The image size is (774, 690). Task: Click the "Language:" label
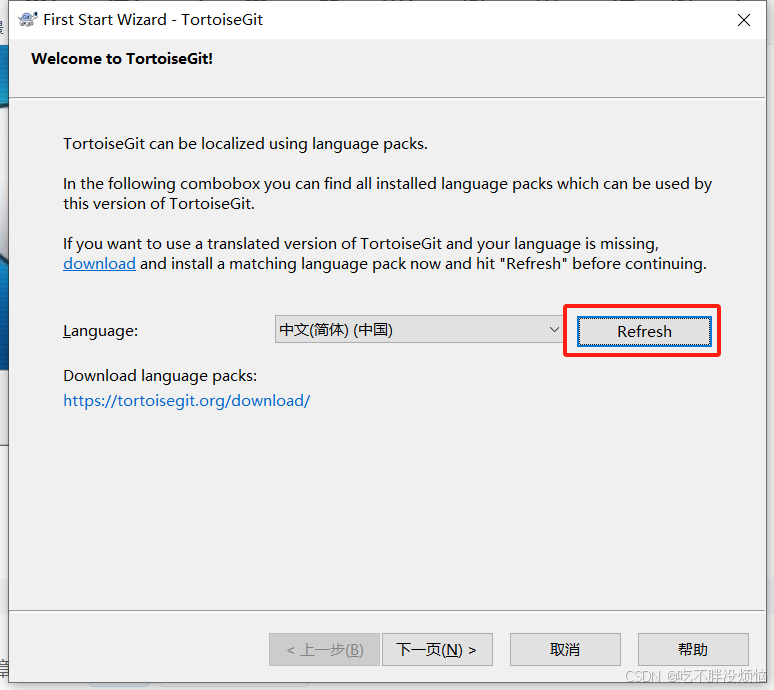click(101, 331)
